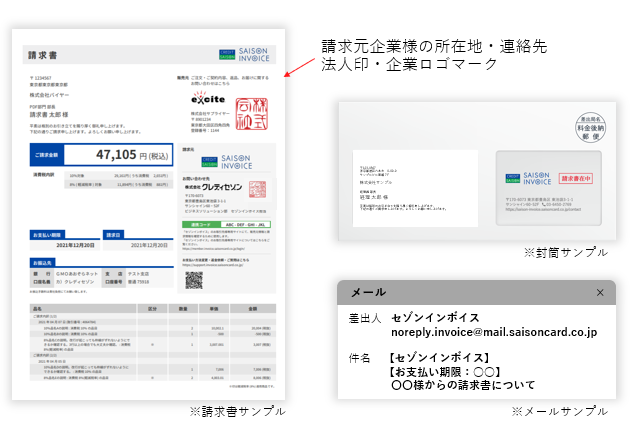The width and height of the screenshot is (630, 433).
Task: Click the ※メールサンプル caption
Action: (x=560, y=412)
